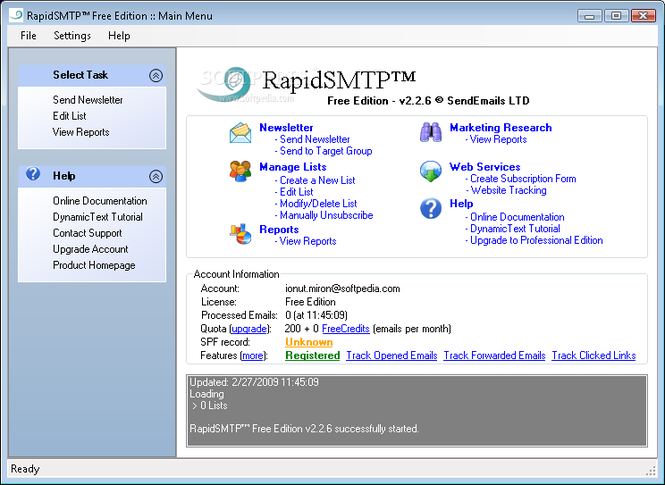Image resolution: width=665 pixels, height=485 pixels.
Task: Click Create a New List link
Action: point(317,180)
